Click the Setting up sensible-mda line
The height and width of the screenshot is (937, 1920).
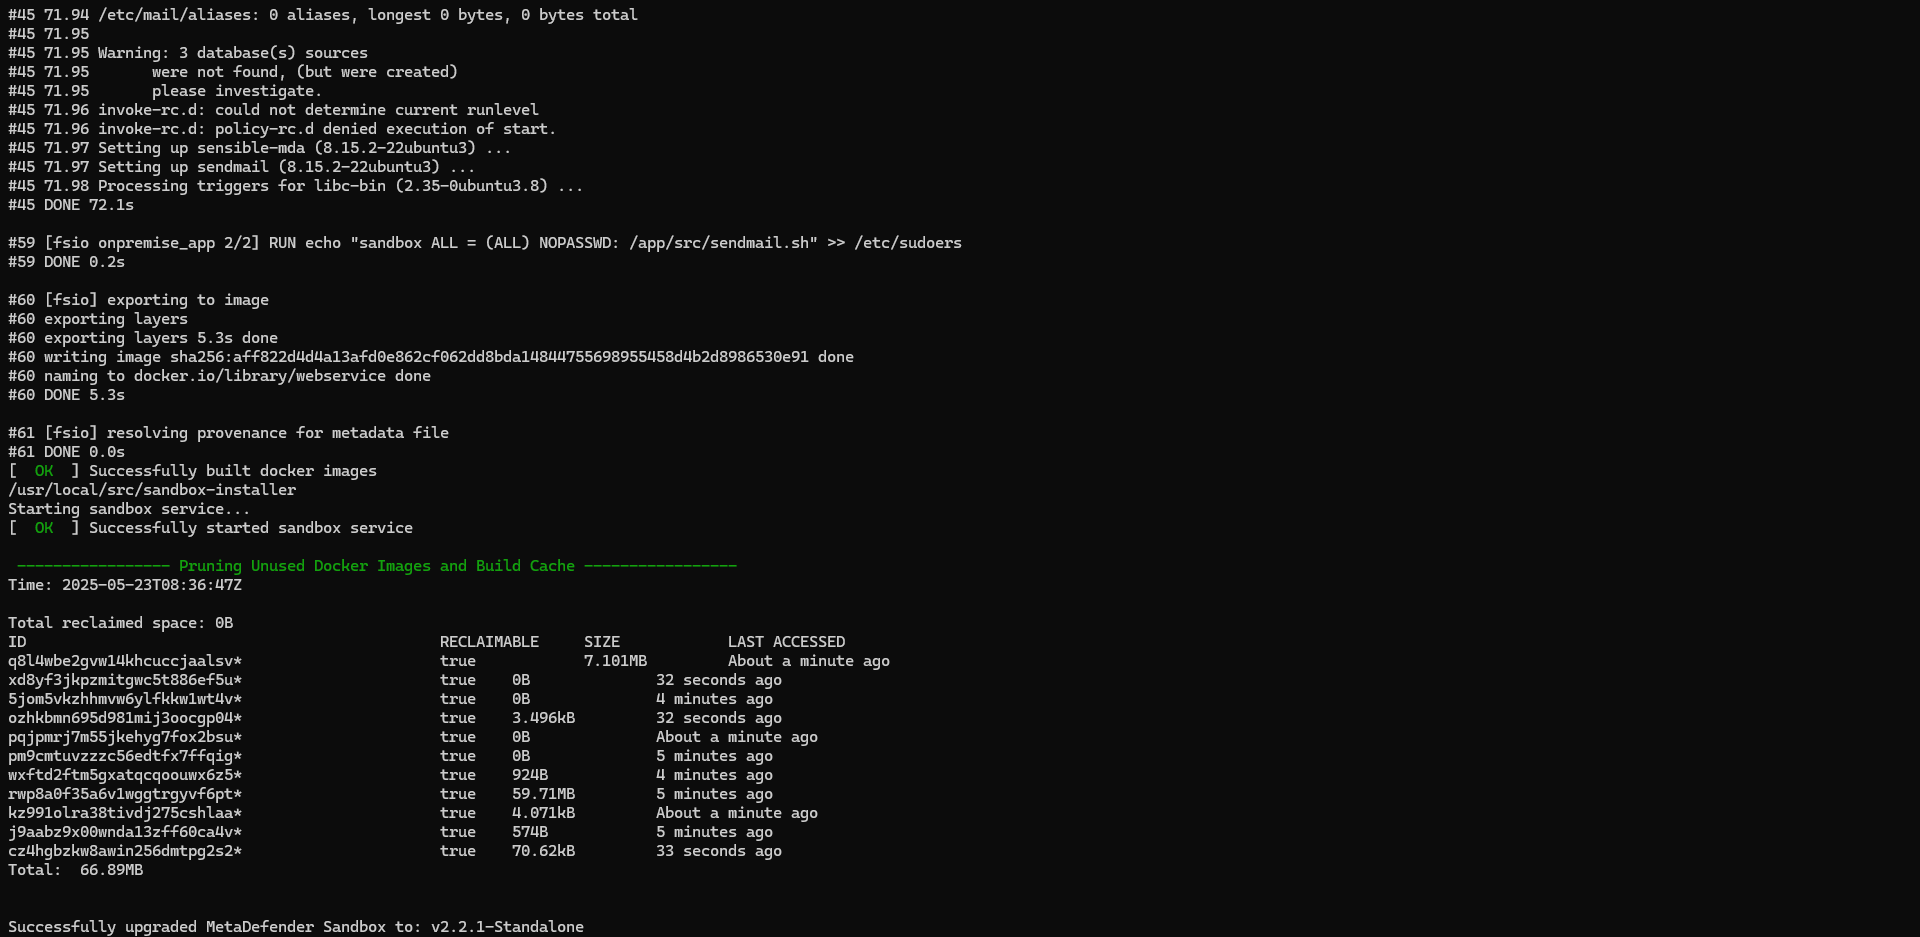click(260, 148)
